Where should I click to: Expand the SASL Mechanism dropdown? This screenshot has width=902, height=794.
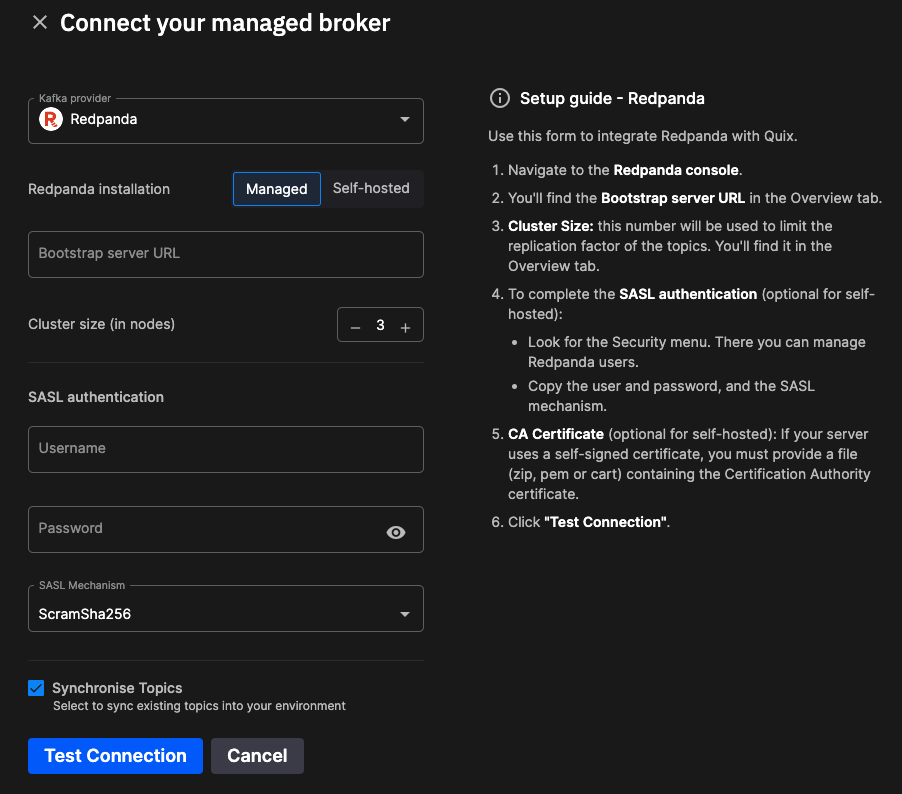(225, 613)
